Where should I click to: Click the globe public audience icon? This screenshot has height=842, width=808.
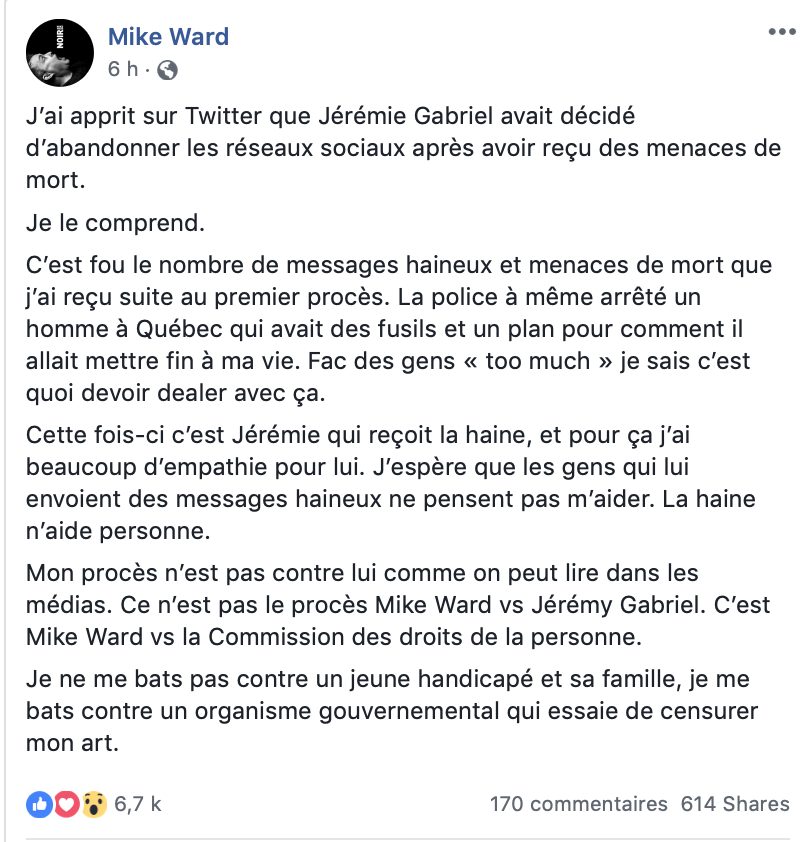coord(167,70)
